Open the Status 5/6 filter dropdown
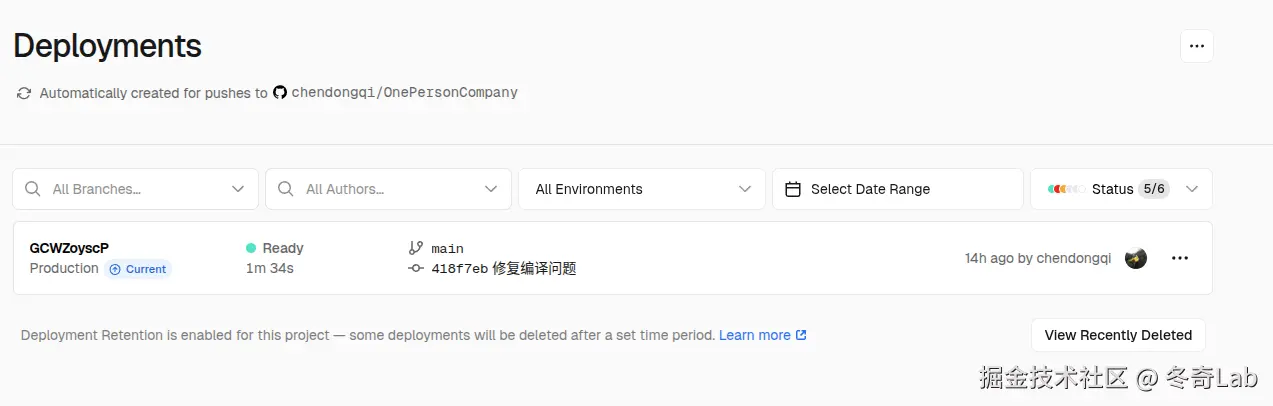Screen dimensions: 1273x406 pyautogui.click(x=1121, y=189)
